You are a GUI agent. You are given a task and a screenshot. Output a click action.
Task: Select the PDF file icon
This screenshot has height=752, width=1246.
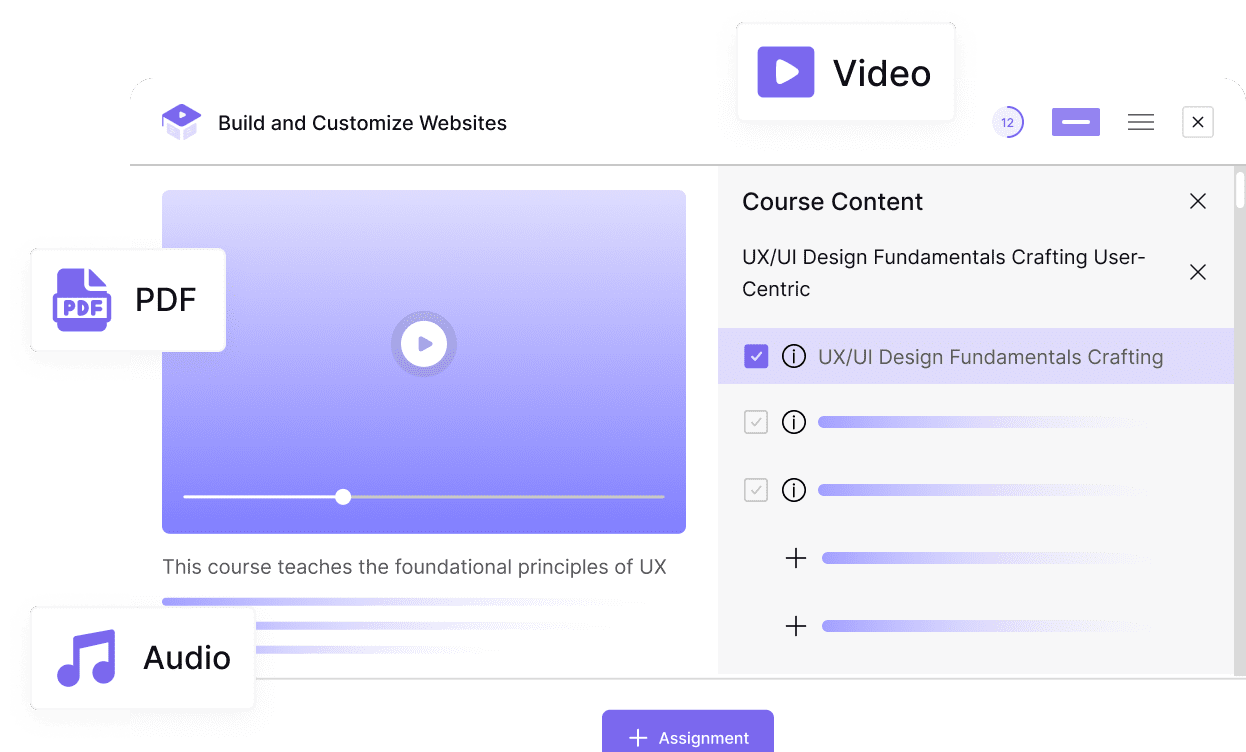(80, 300)
